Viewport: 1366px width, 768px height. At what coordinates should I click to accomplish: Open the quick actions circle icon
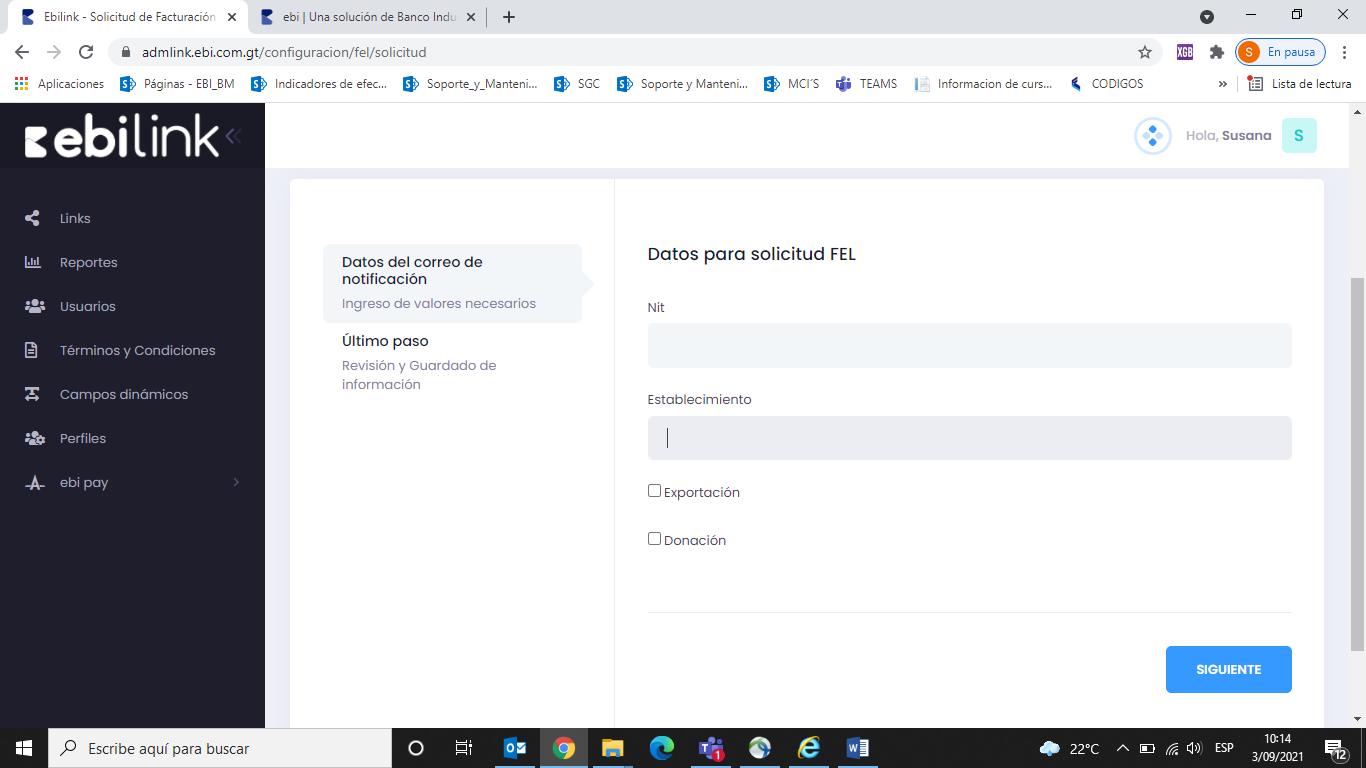(x=1152, y=136)
